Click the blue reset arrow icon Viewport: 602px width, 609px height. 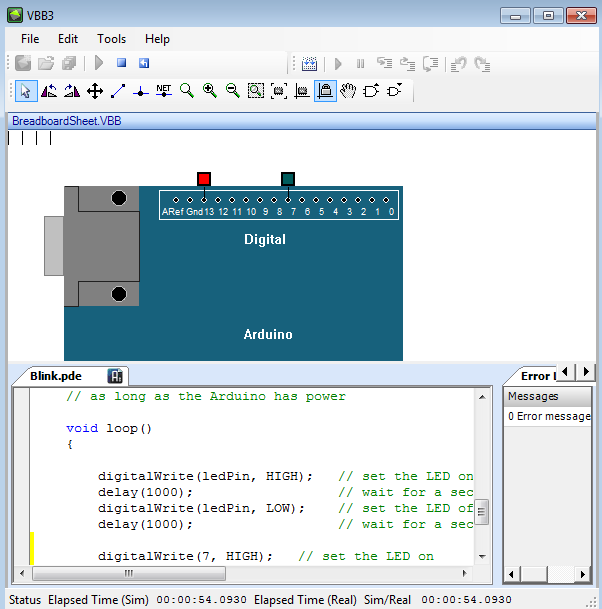pos(144,63)
